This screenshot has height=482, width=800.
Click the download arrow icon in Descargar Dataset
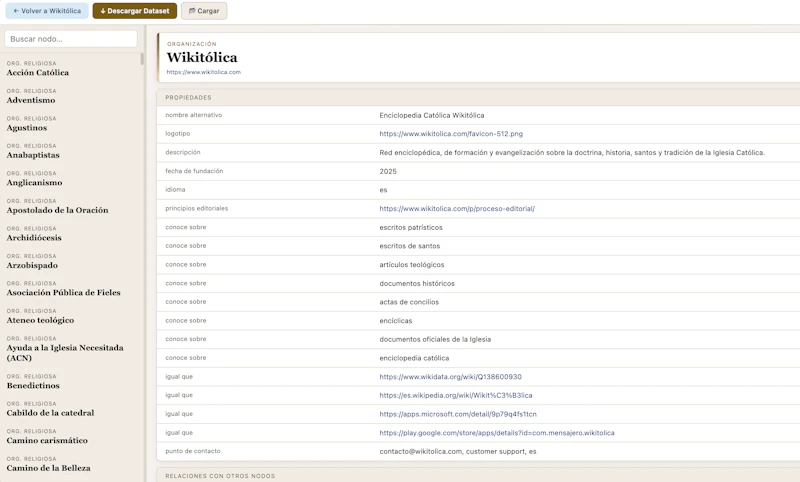click(x=103, y=11)
